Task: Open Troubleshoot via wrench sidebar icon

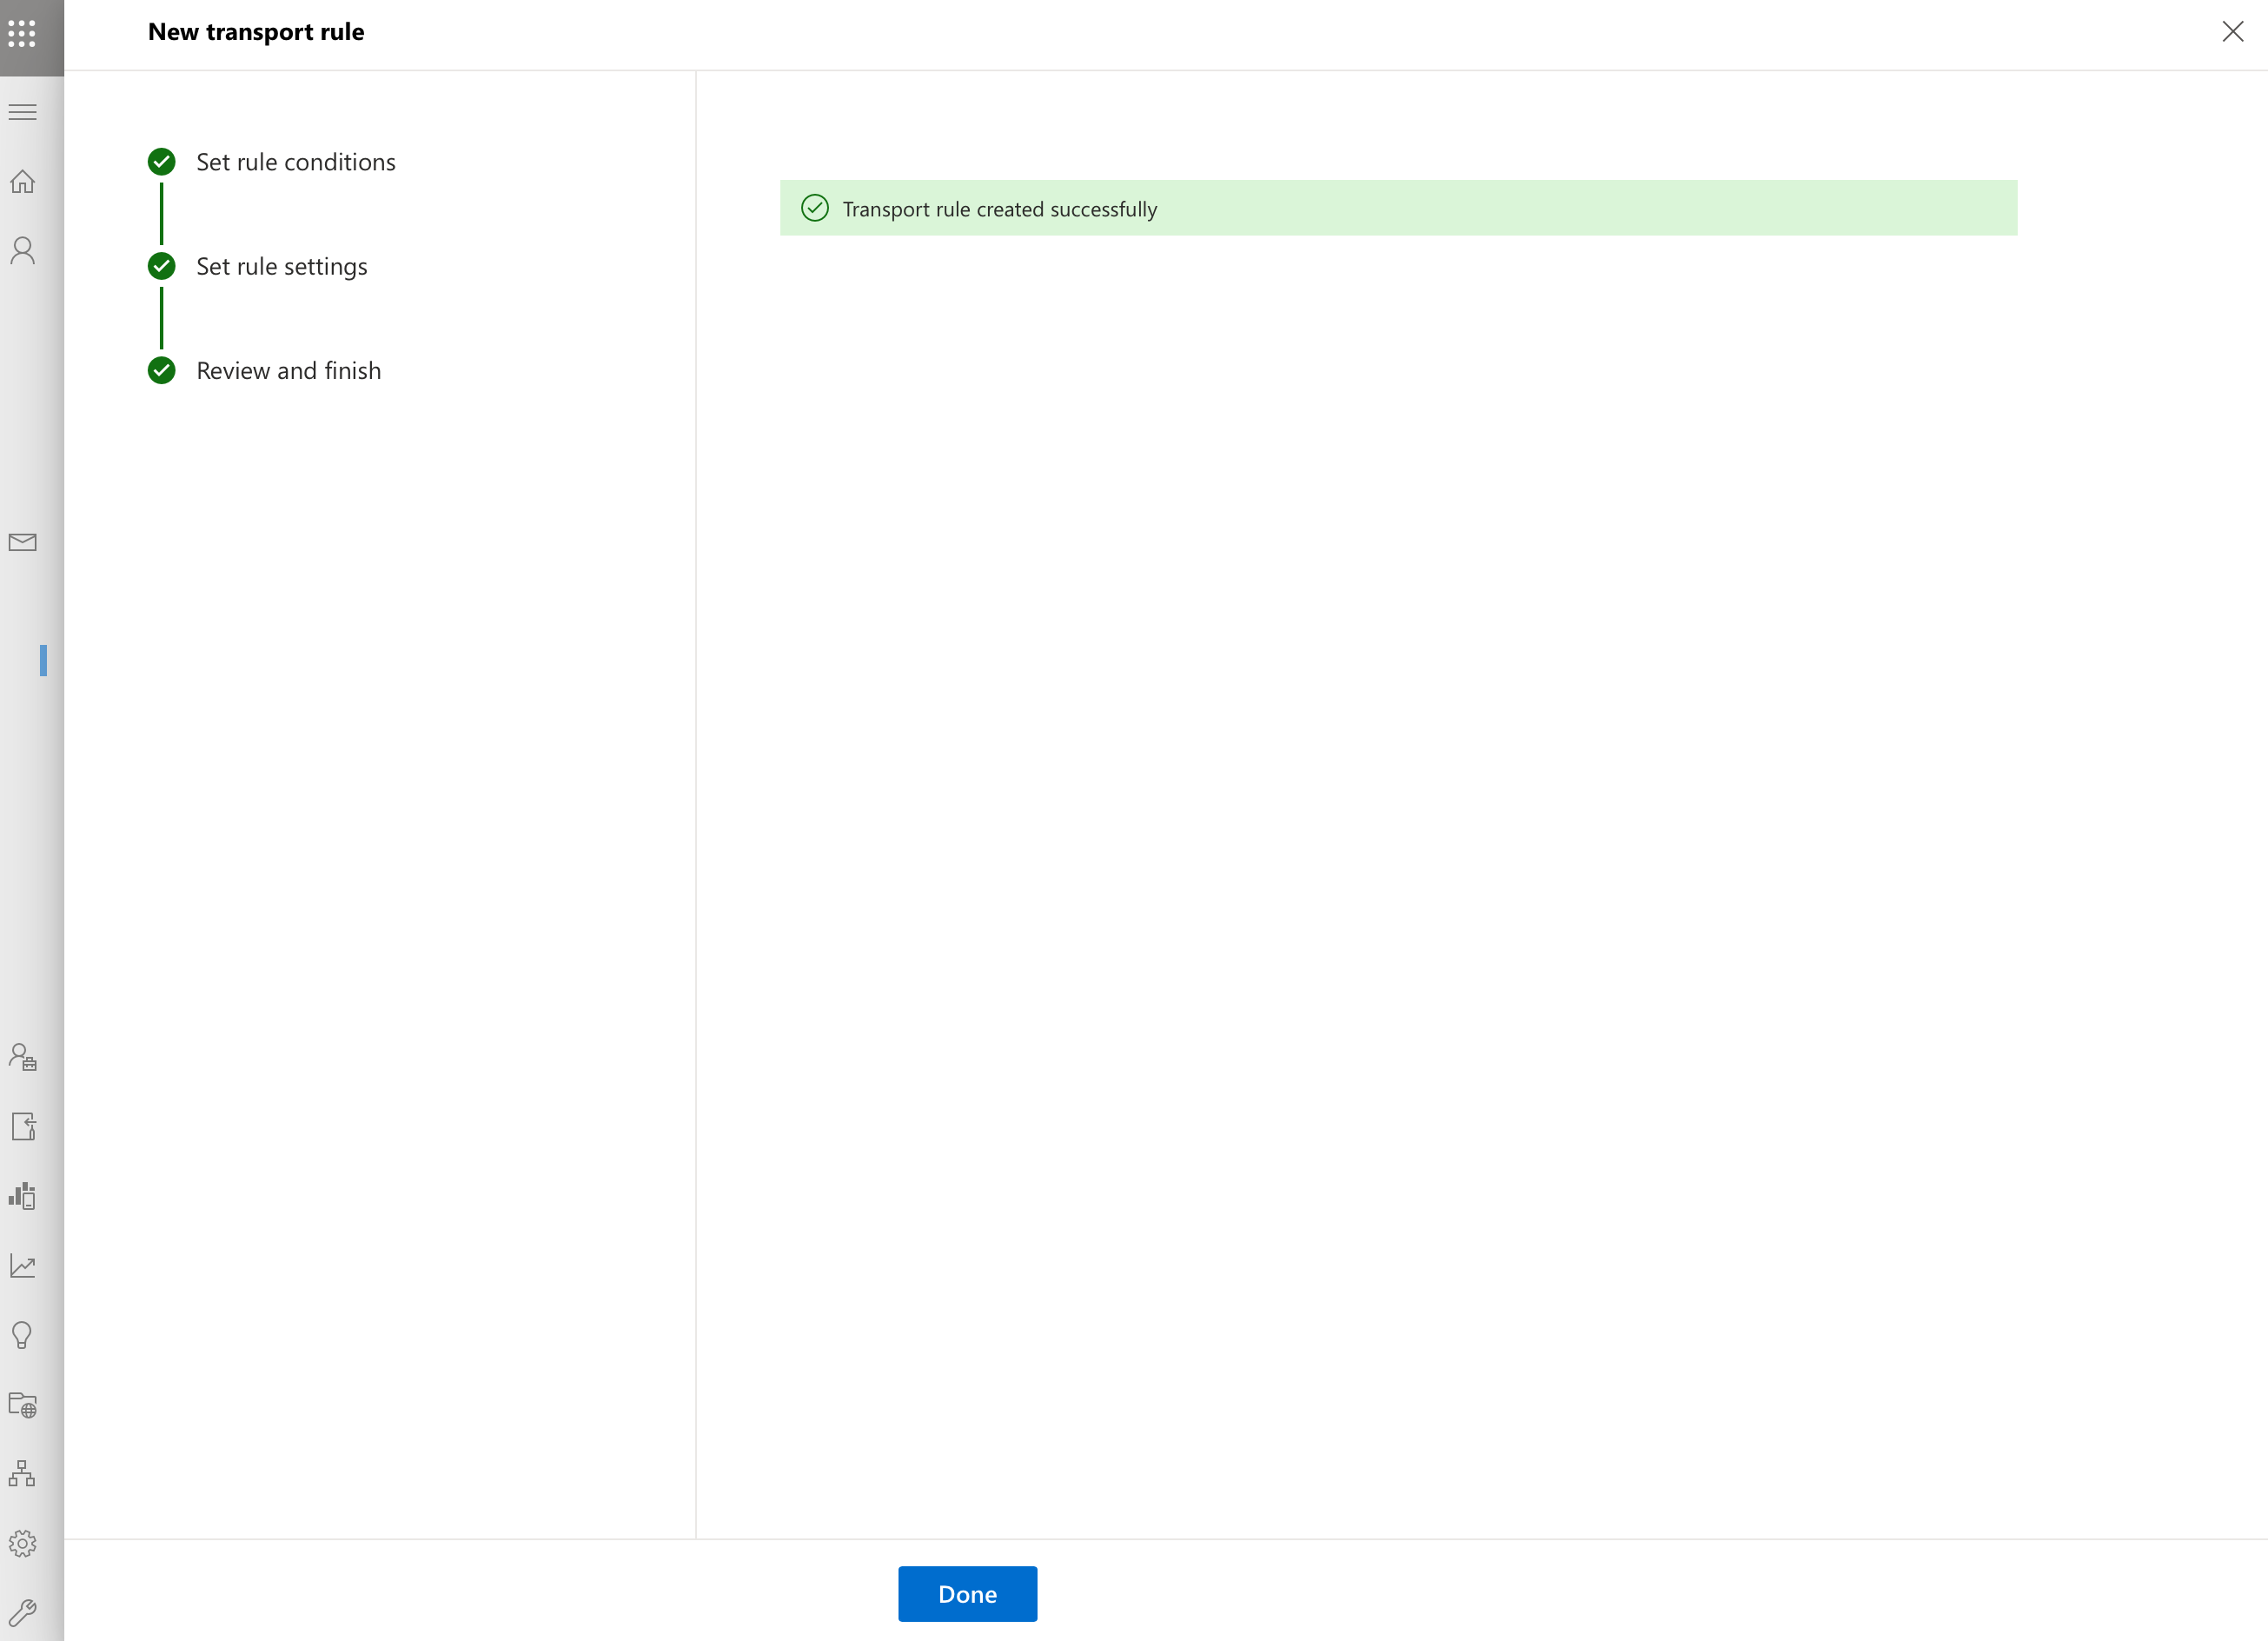Action: [22, 1612]
